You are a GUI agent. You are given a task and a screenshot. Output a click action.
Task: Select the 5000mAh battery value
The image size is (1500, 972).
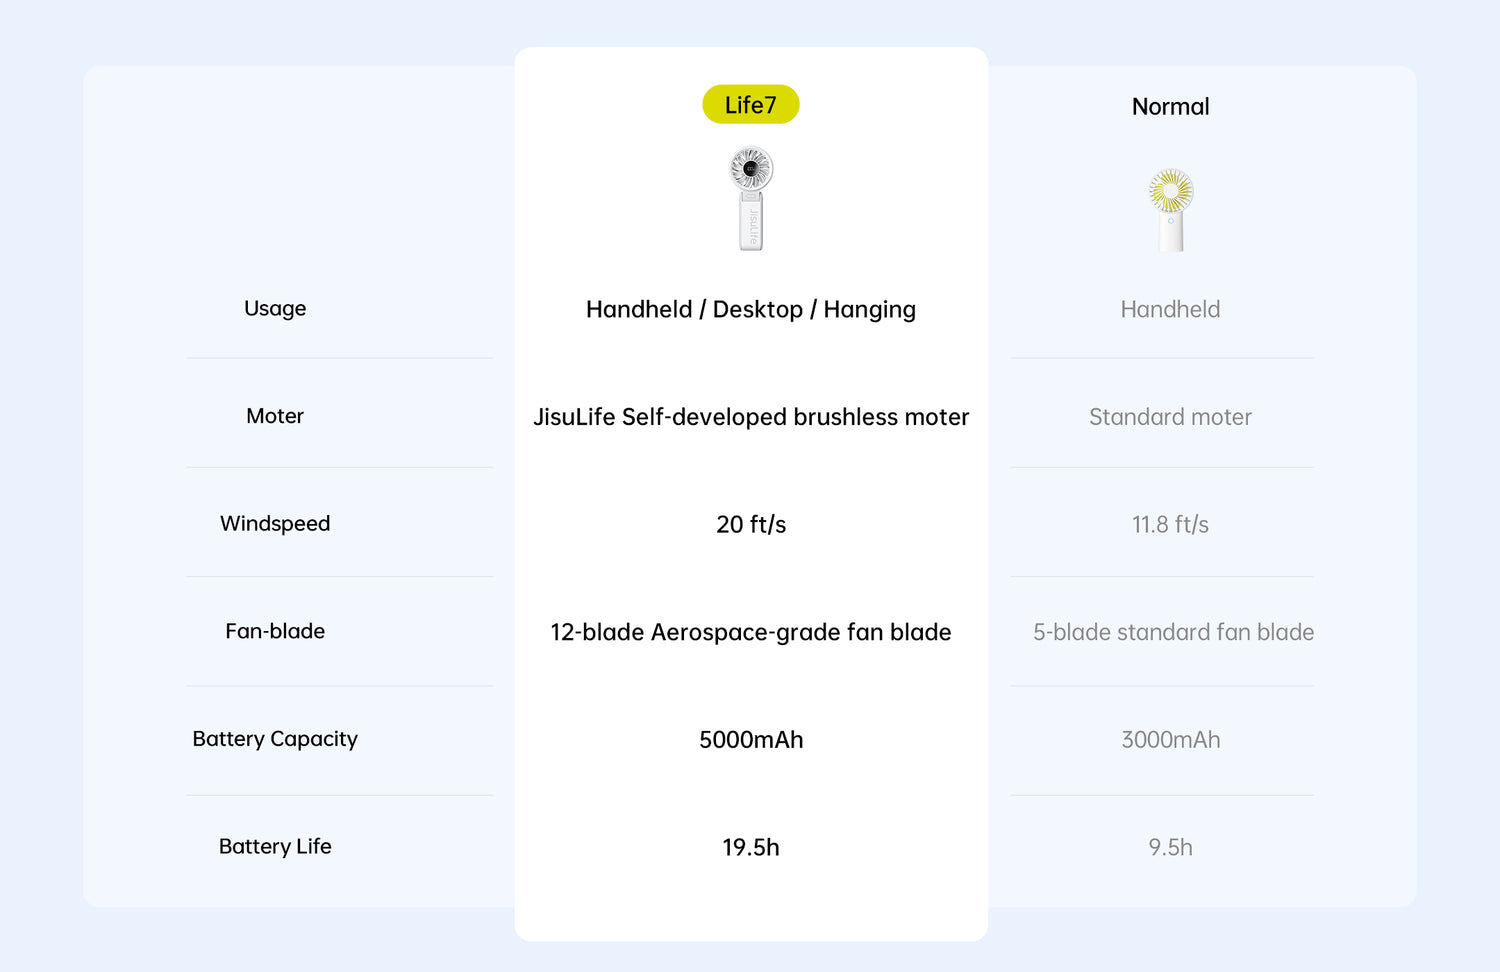coord(751,740)
